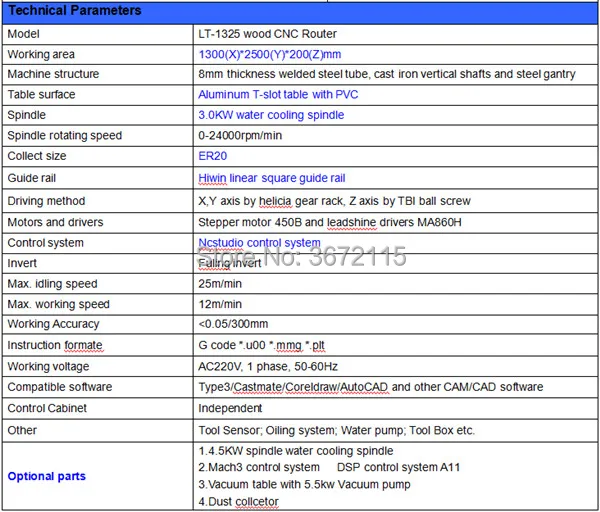Click 'Aluminum T-slot table with PVC' value
The image size is (600, 512).
278,95
